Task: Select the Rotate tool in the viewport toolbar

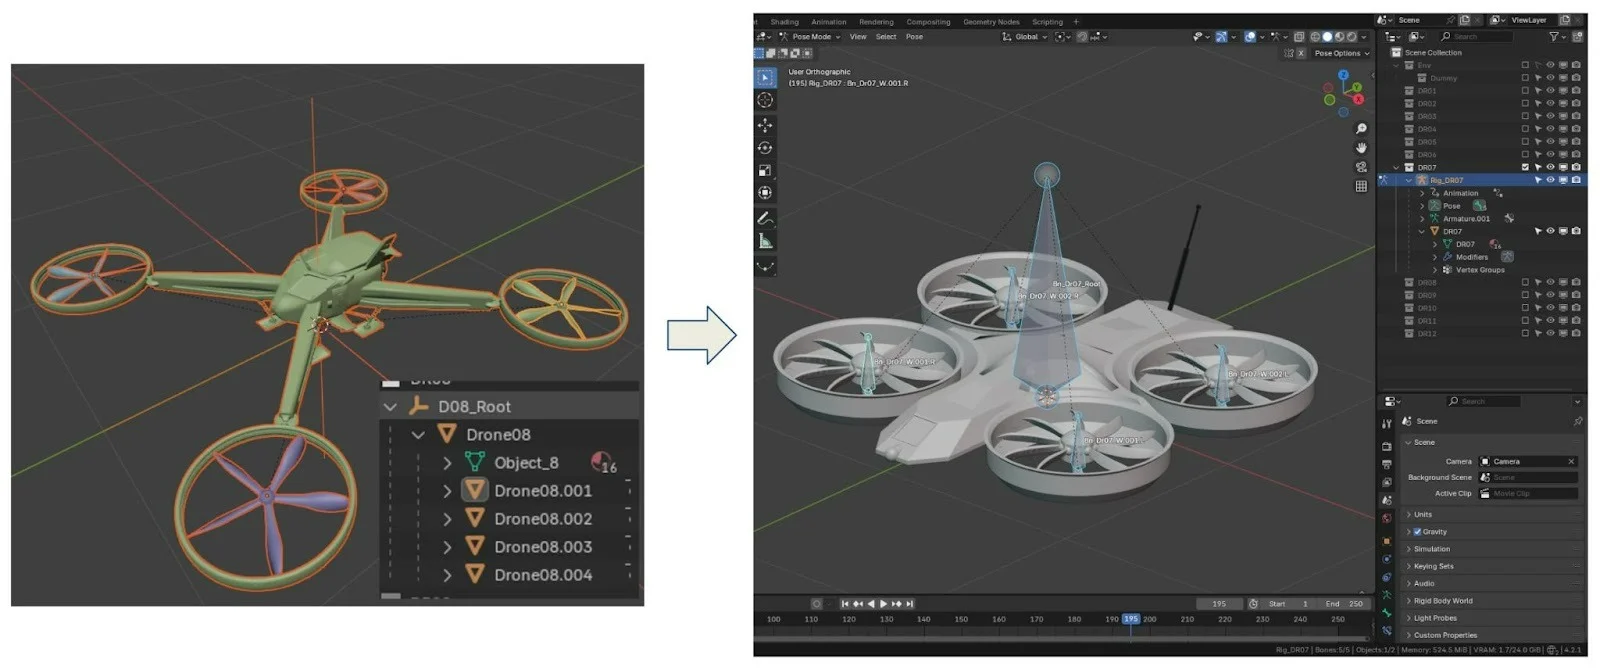Action: pyautogui.click(x=765, y=148)
